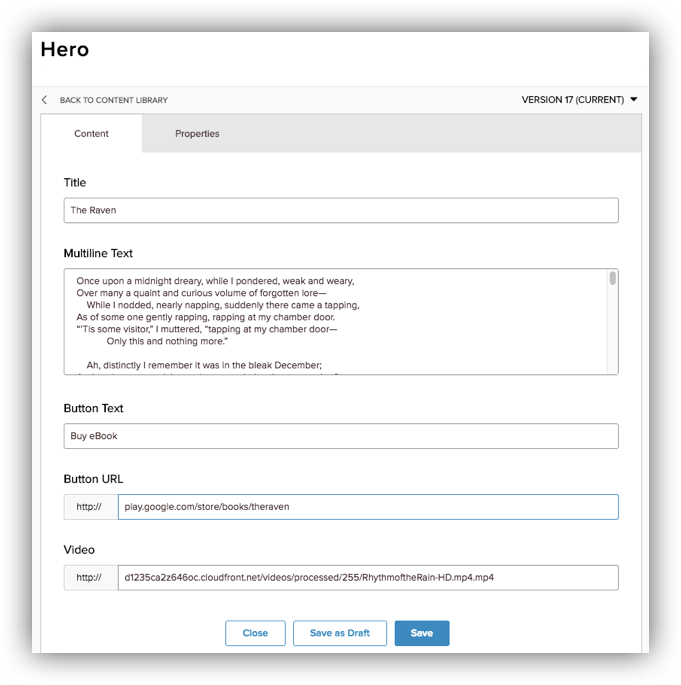Viewport: 681px width, 685px height.
Task: Hit the blue Save button
Action: (x=421, y=633)
